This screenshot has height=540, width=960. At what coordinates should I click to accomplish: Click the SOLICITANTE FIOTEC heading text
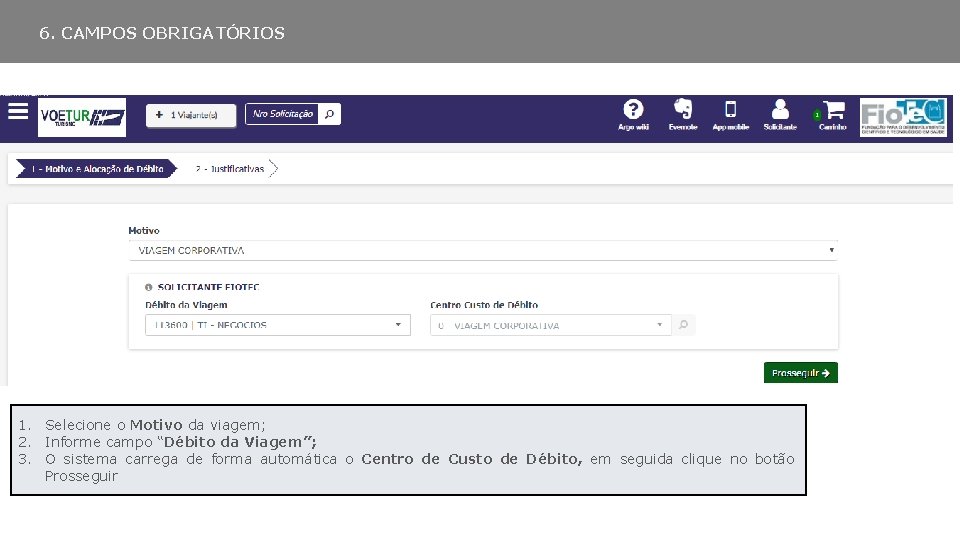pyautogui.click(x=209, y=287)
